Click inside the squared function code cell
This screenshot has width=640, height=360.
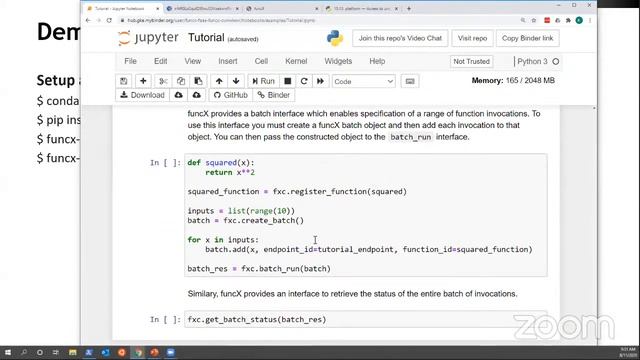point(365,216)
